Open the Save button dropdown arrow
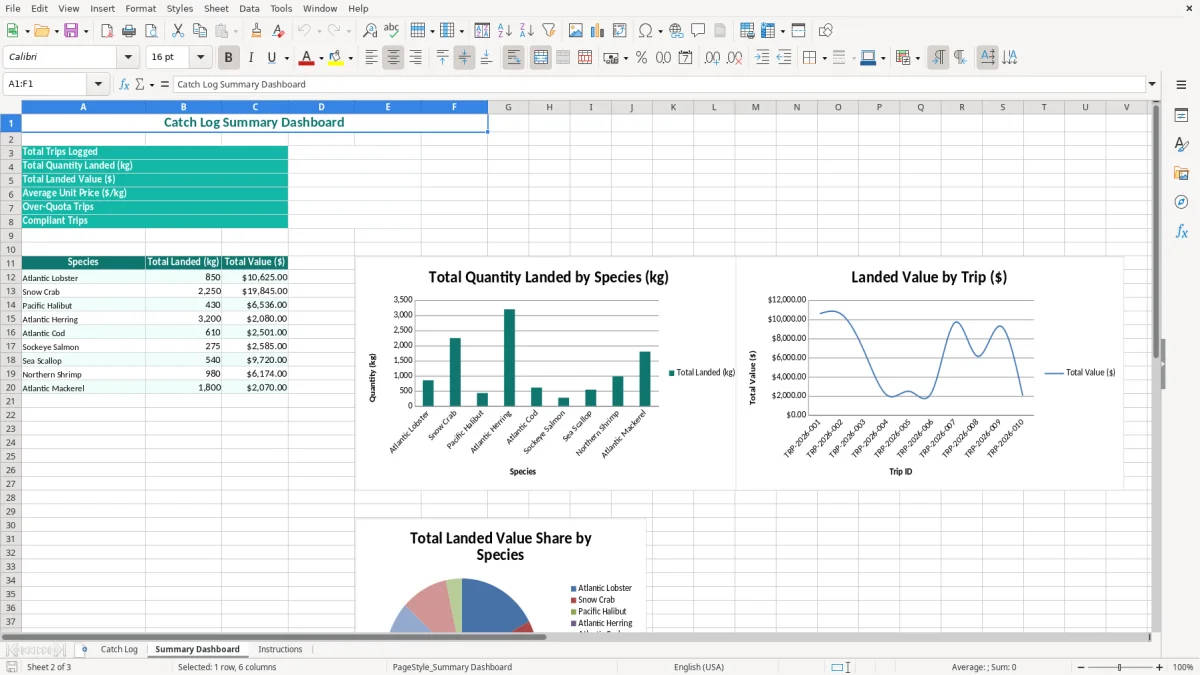The width and height of the screenshot is (1200, 675). point(86,31)
